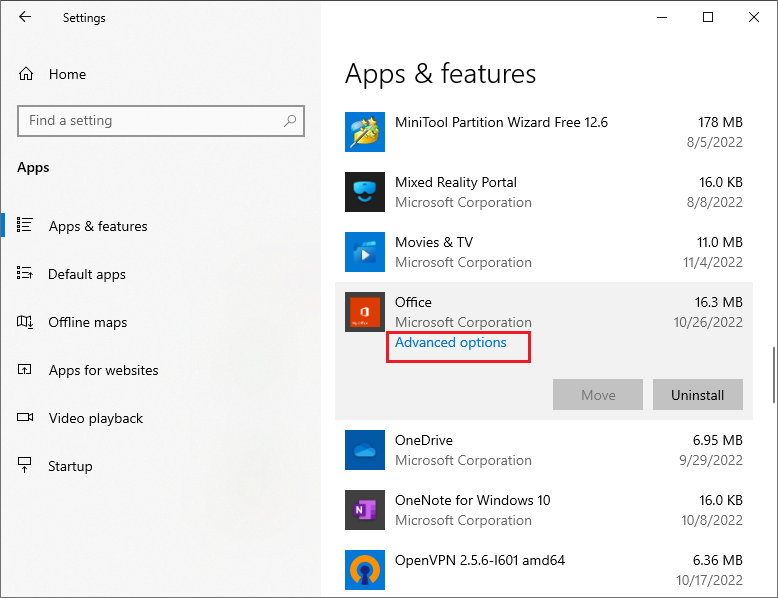Click the 6.95 MB size value
The width and height of the screenshot is (778, 598).
717,440
